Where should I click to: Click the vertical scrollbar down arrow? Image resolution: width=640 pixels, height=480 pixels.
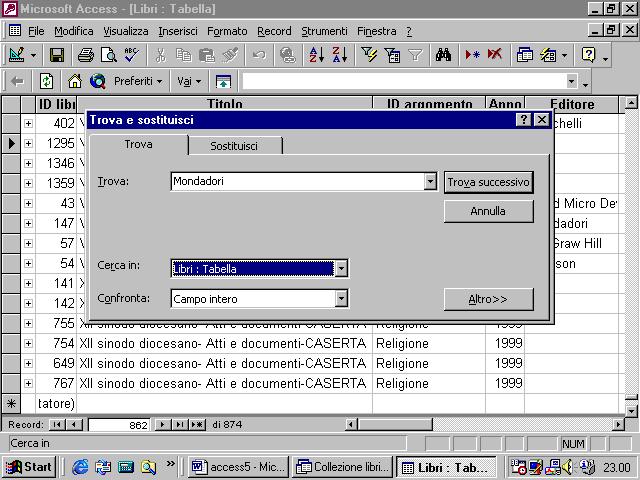[631, 411]
